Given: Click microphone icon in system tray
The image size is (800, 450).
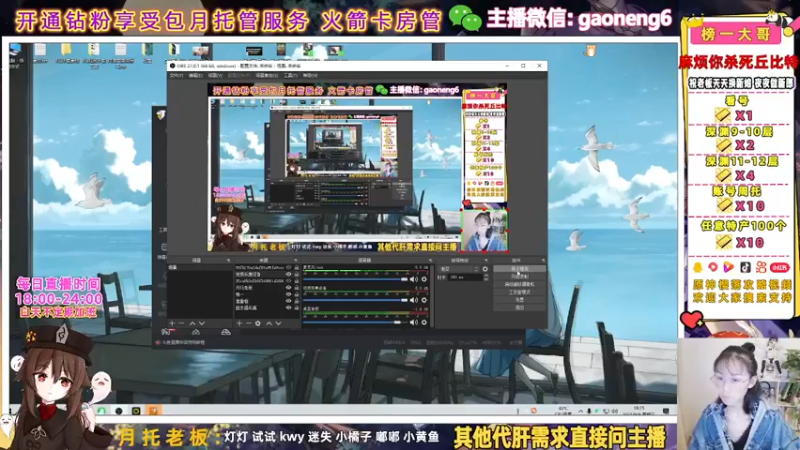Looking at the screenshot, I should click(x=589, y=411).
